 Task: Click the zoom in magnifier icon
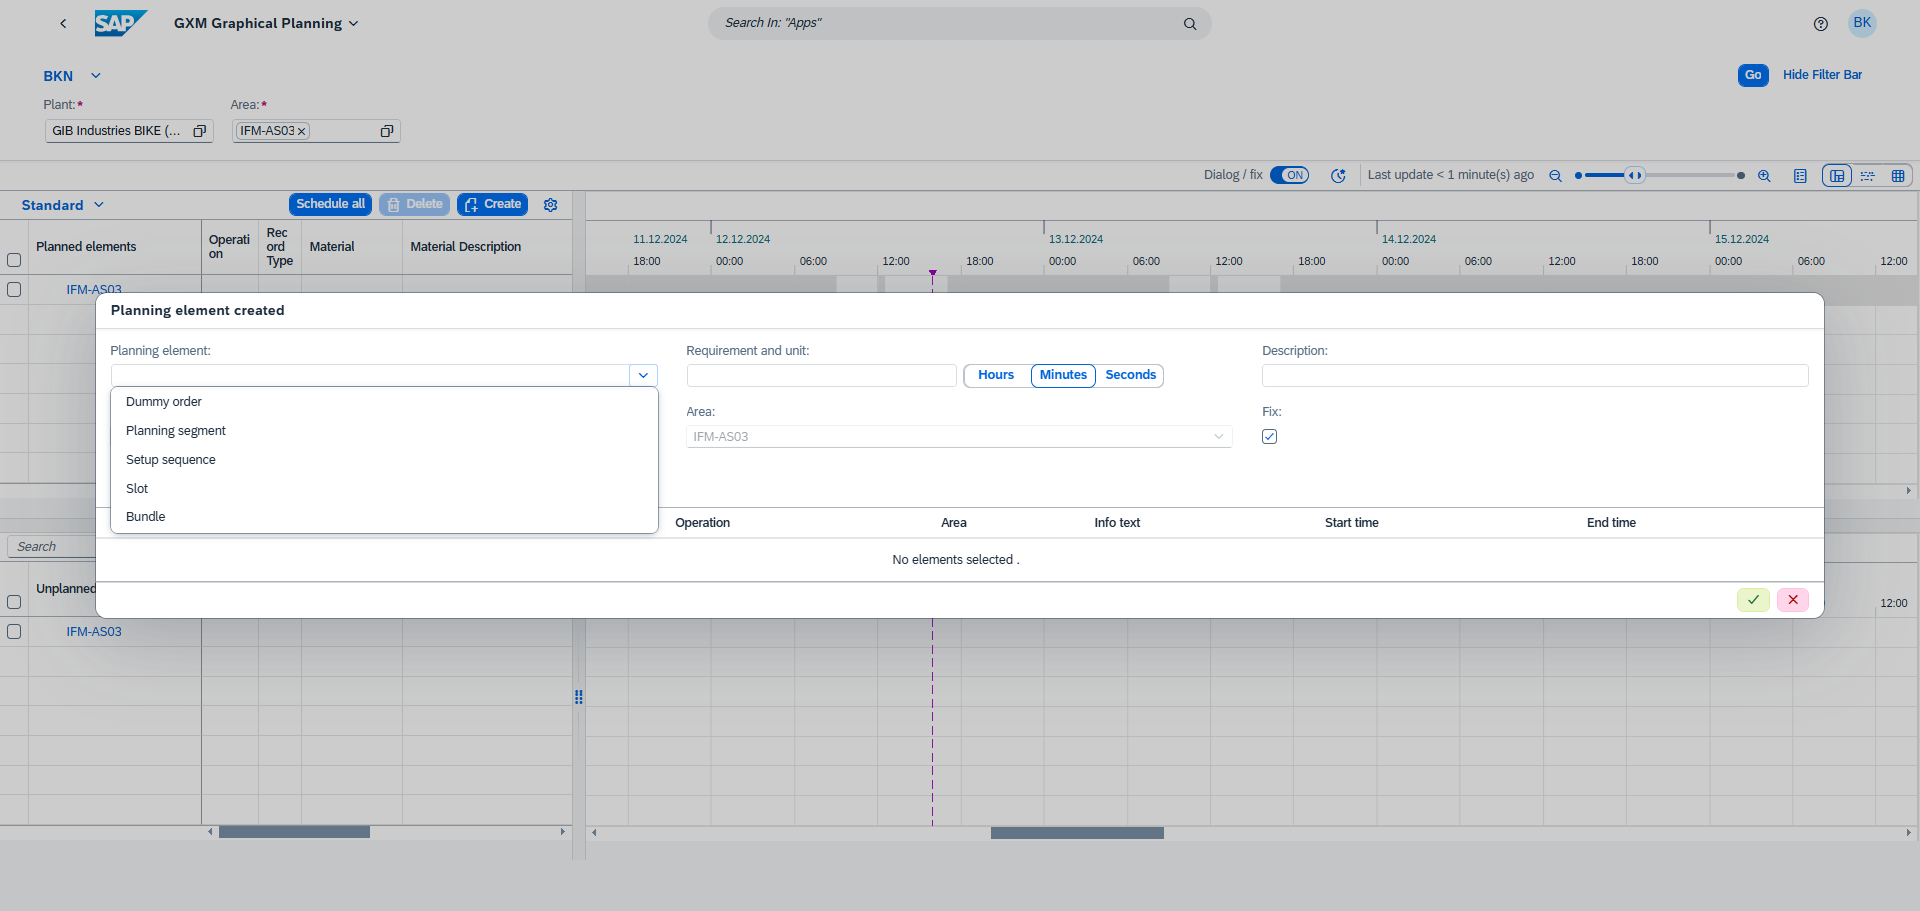click(x=1765, y=175)
